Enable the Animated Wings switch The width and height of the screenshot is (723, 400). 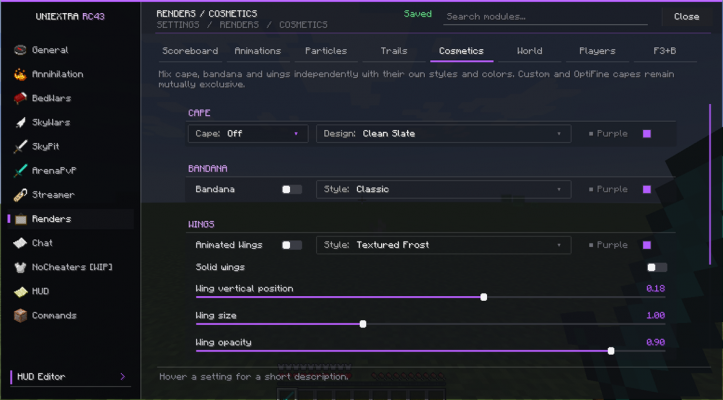point(292,245)
